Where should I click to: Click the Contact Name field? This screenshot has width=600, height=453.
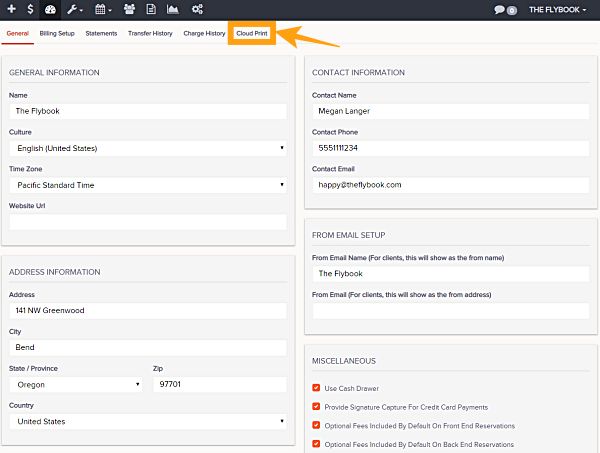(x=451, y=111)
